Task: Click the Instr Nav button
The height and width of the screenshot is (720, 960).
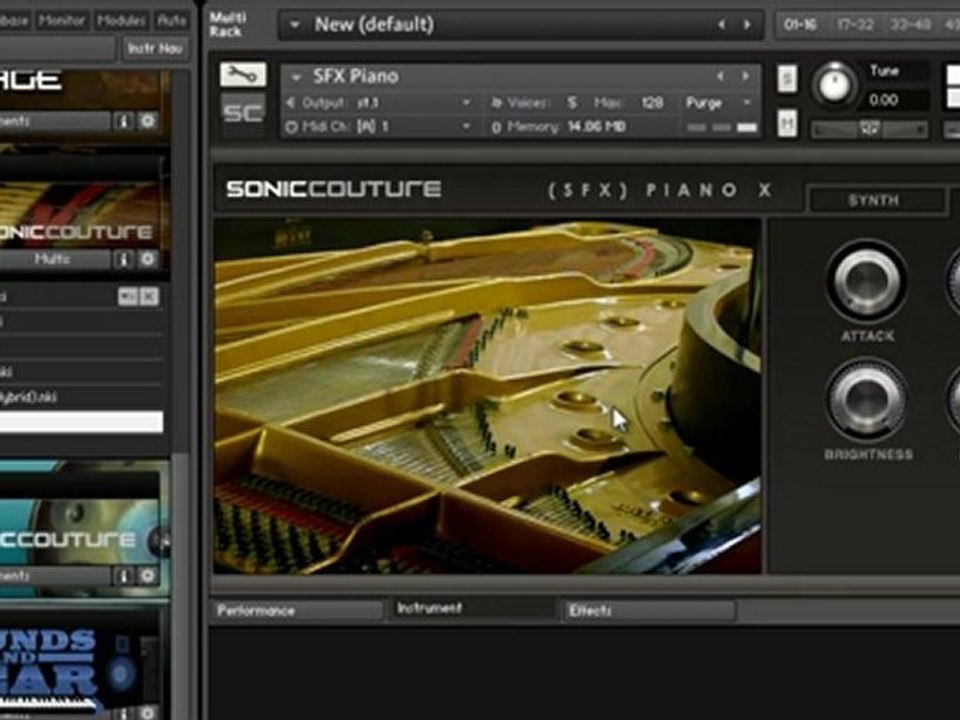Action: tap(156, 48)
